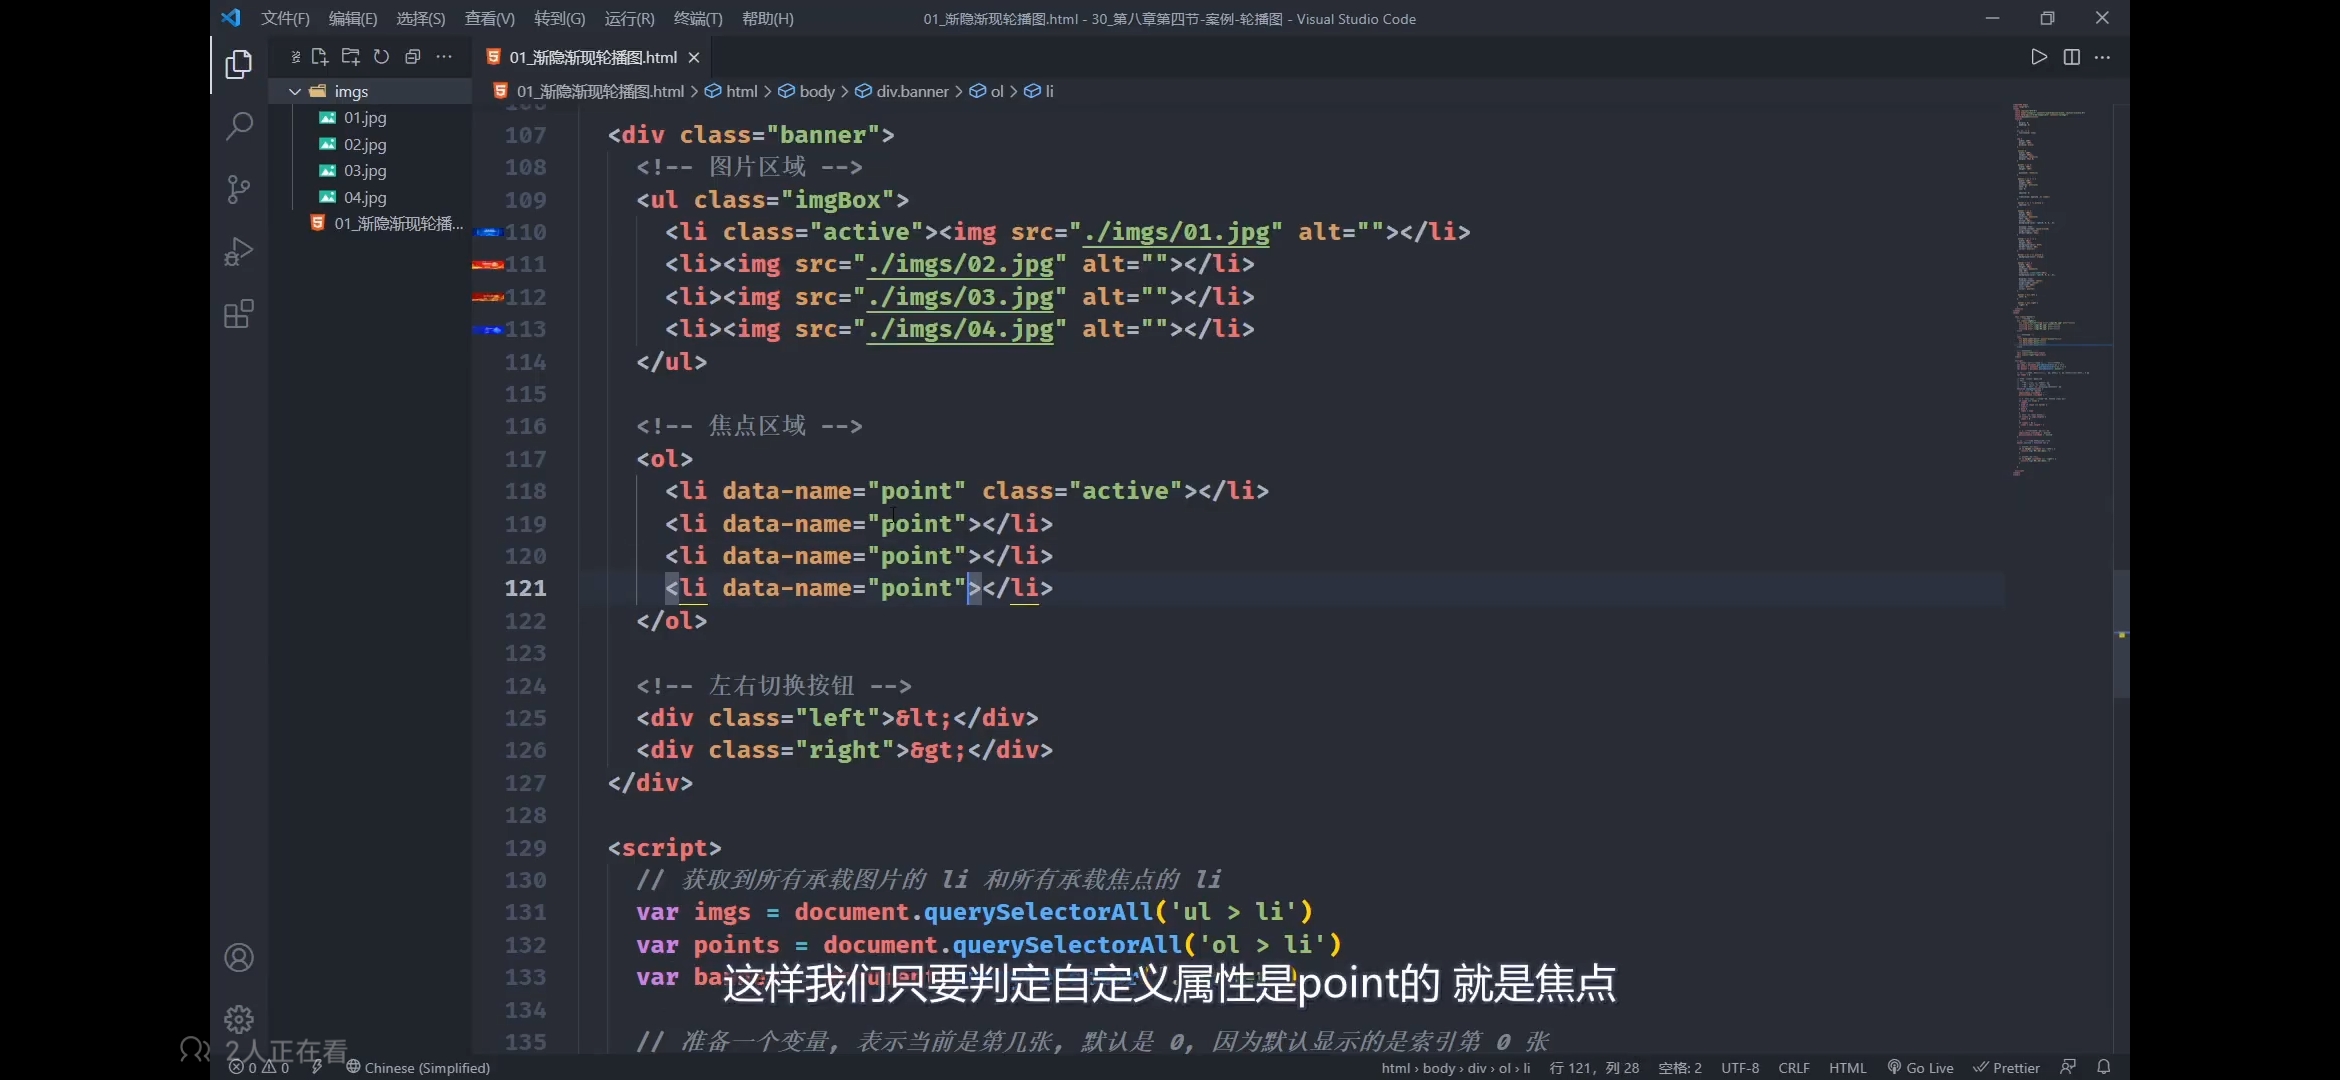The width and height of the screenshot is (2340, 1080).
Task: Open the 查看(V) menu
Action: (489, 18)
